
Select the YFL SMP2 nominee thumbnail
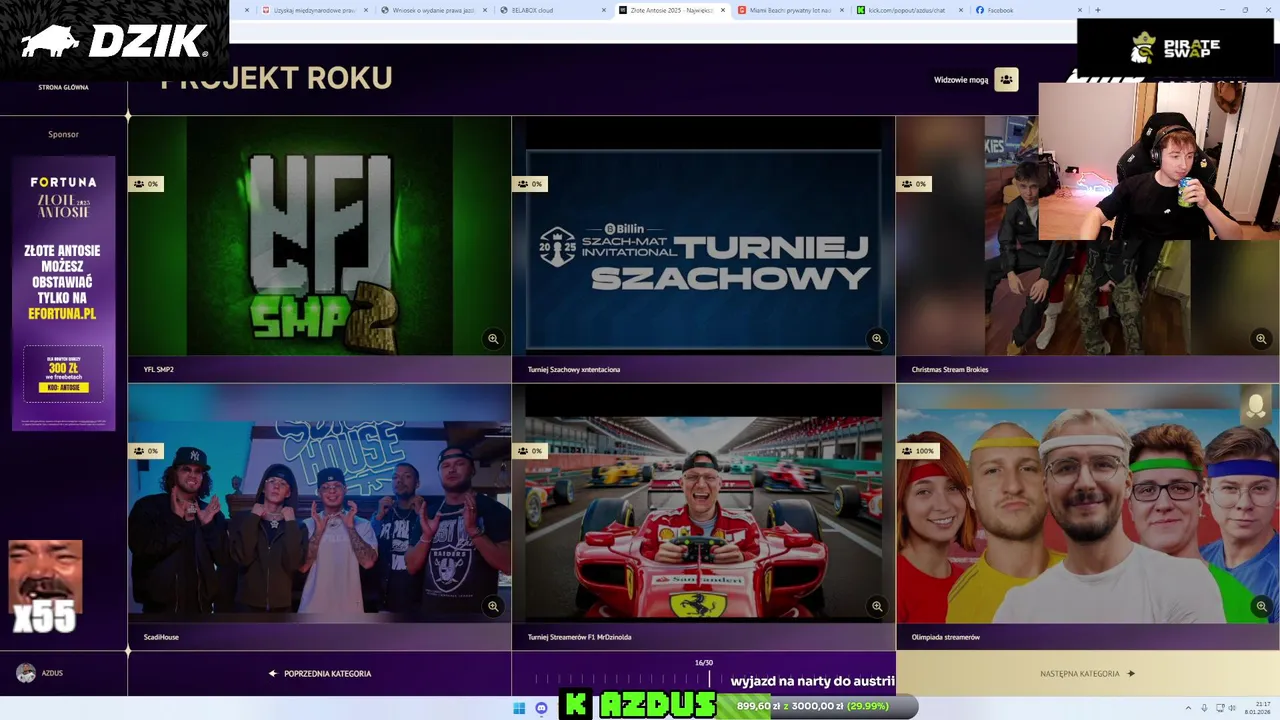[319, 236]
